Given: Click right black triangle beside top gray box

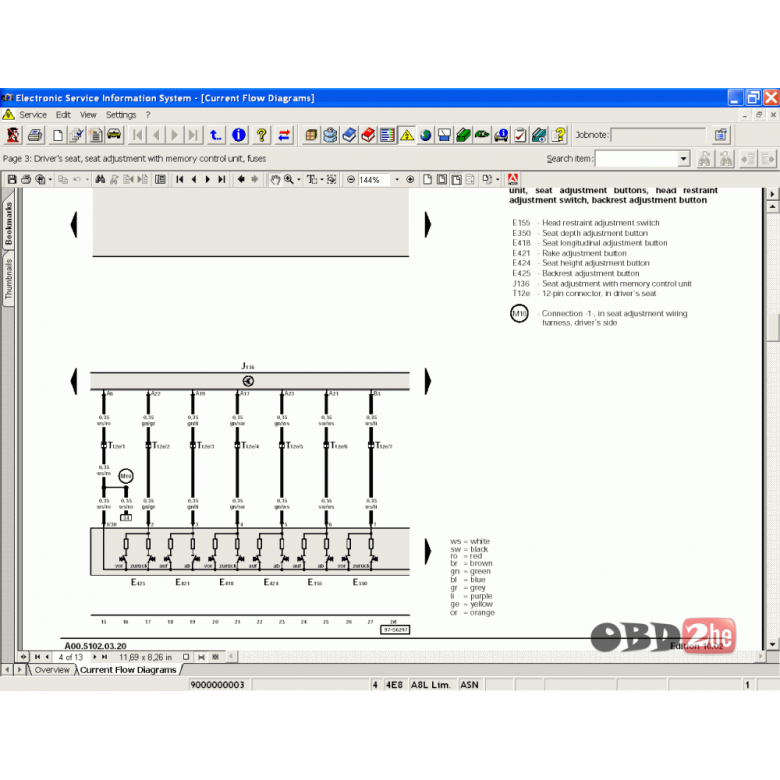Looking at the screenshot, I should (x=428, y=225).
